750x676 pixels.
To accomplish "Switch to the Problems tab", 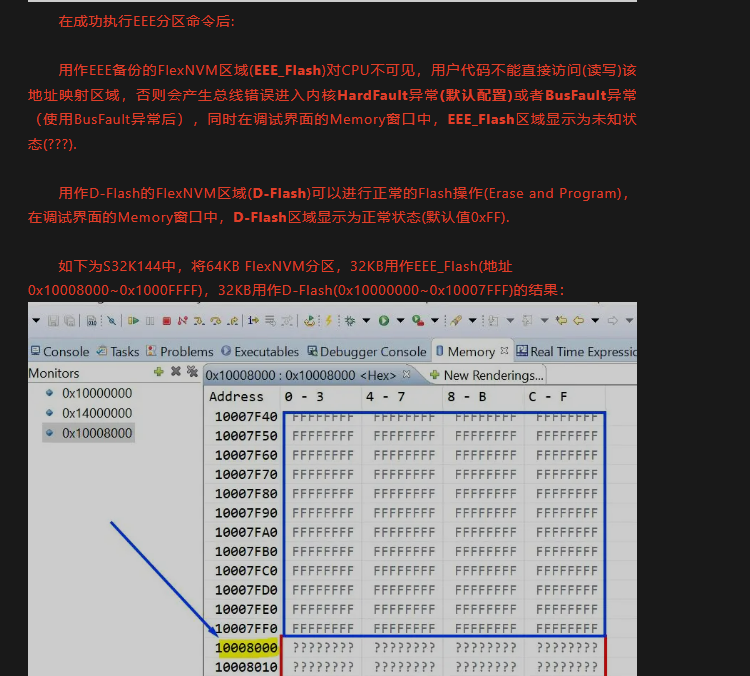I will (180, 352).
